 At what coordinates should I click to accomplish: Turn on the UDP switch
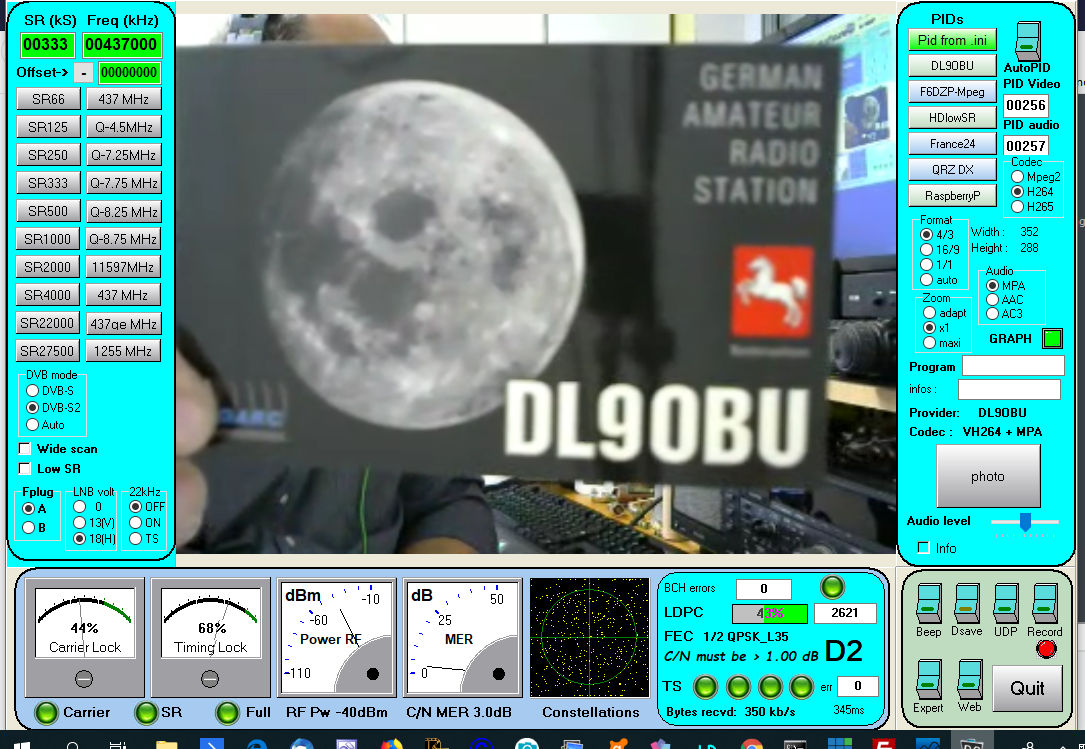(x=1006, y=604)
